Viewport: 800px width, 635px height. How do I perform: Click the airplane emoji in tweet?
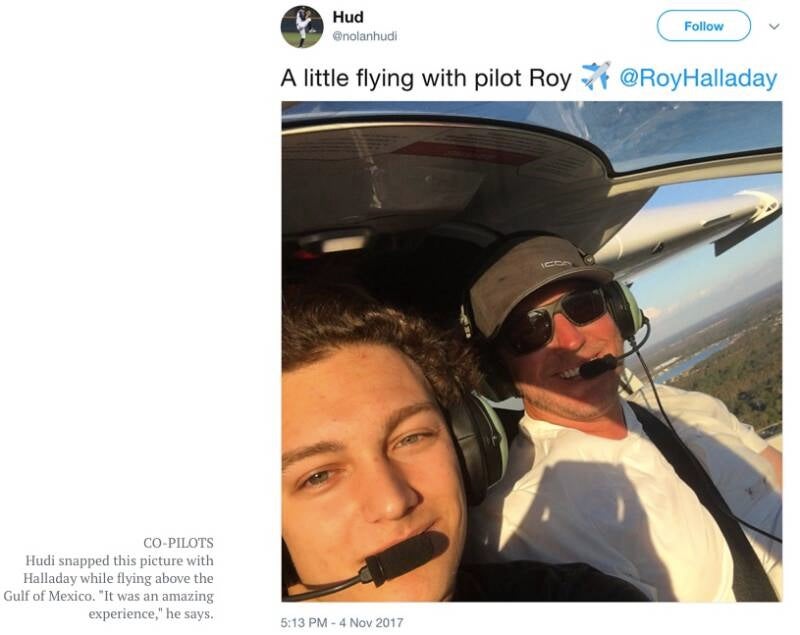pyautogui.click(x=595, y=76)
